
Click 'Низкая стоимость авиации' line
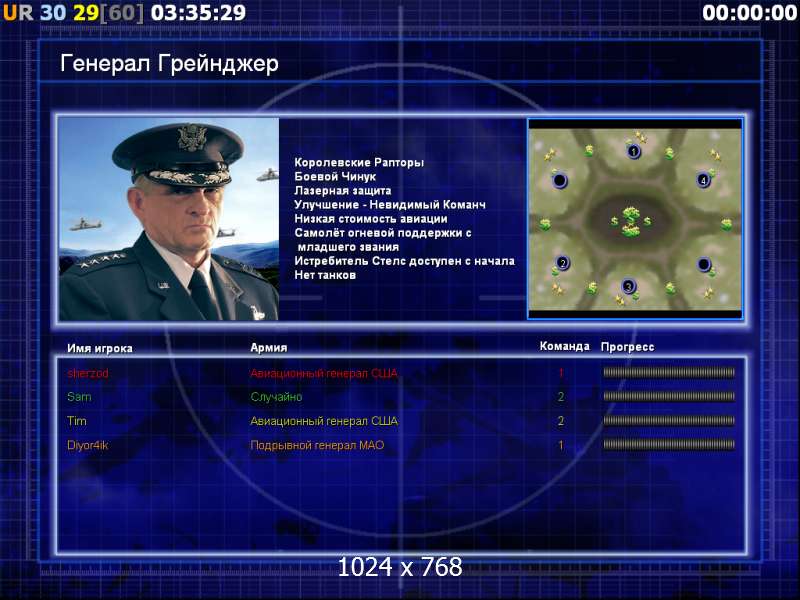[371, 219]
